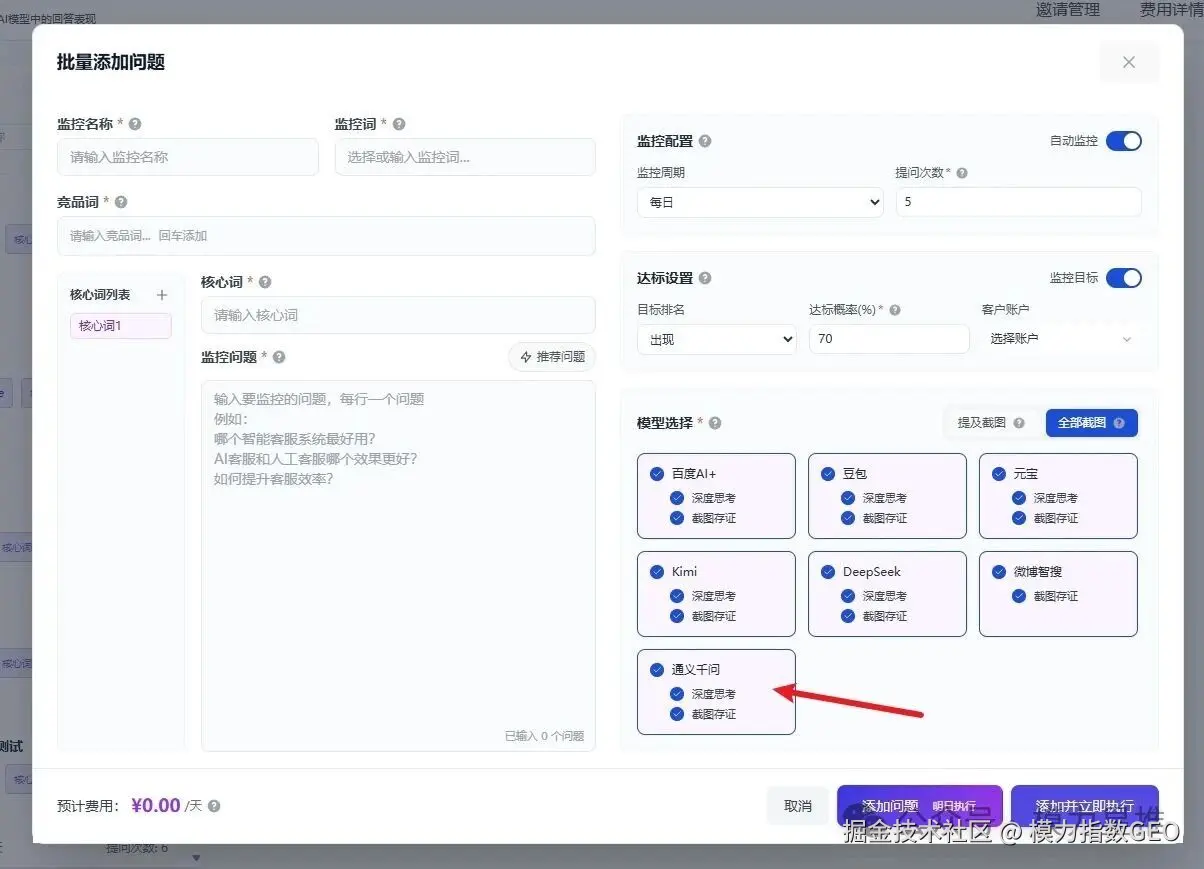Focus the 核心词 input field
1204x869 pixels.
coord(398,315)
